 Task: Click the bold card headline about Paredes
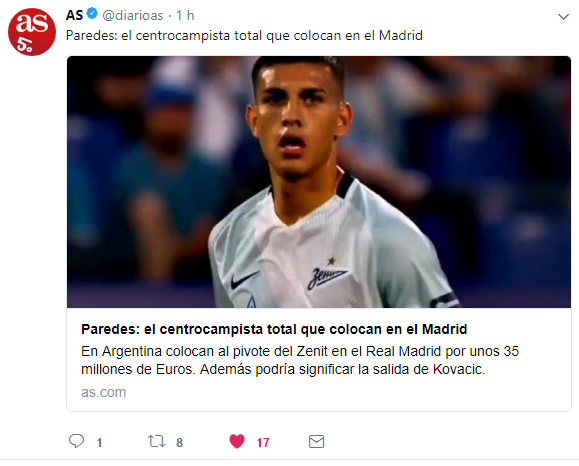pos(274,329)
